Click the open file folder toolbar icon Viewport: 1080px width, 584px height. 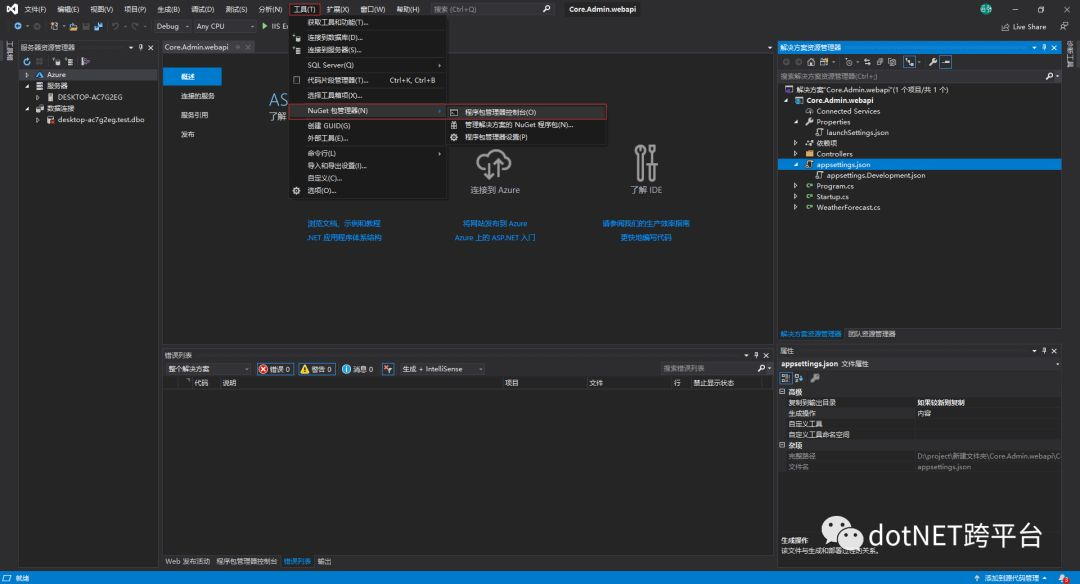pos(73,26)
